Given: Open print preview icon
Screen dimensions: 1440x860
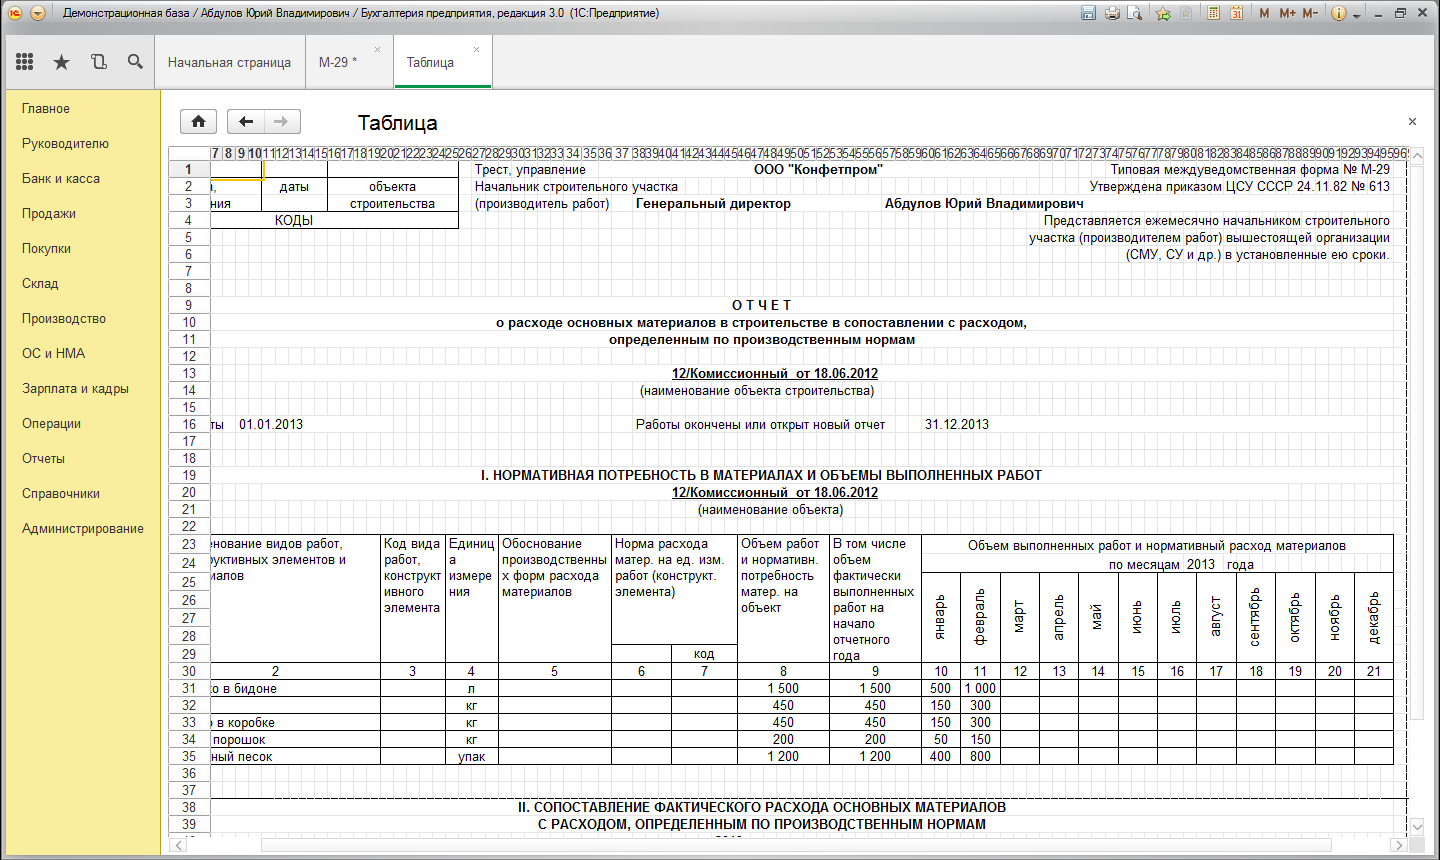Looking at the screenshot, I should 1135,13.
